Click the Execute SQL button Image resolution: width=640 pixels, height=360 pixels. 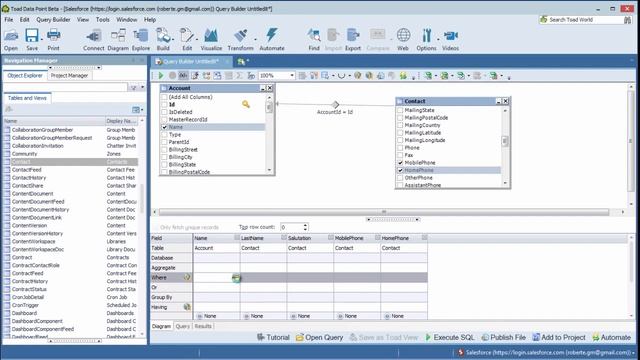pos(450,338)
